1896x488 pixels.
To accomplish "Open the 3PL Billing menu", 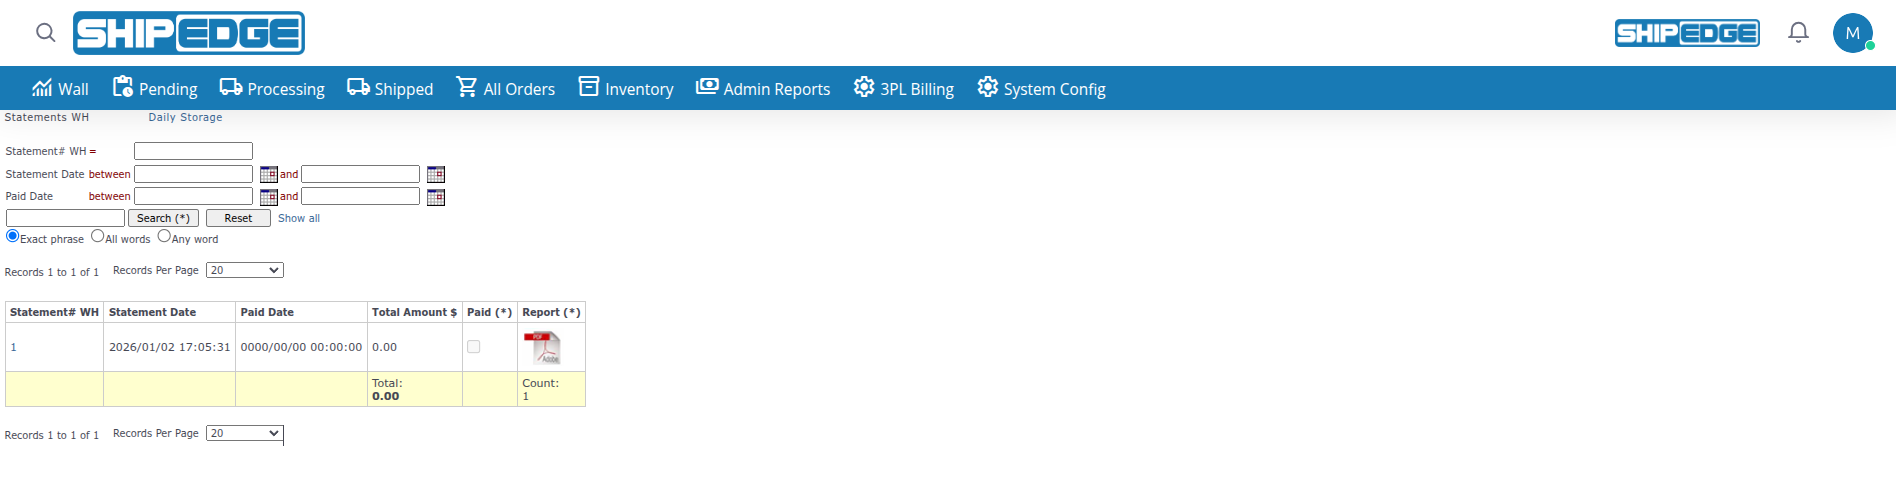I will tap(904, 89).
